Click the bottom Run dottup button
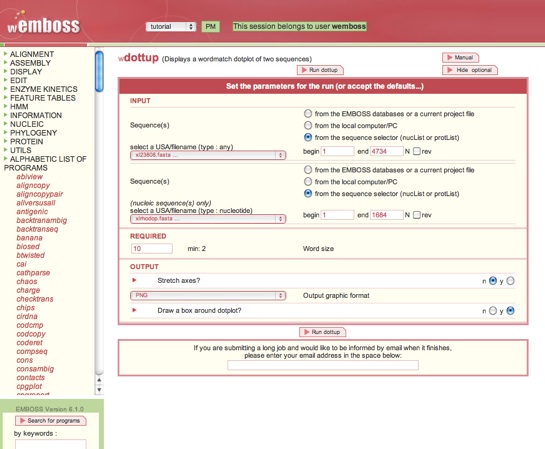The image size is (545, 449). pyautogui.click(x=323, y=332)
